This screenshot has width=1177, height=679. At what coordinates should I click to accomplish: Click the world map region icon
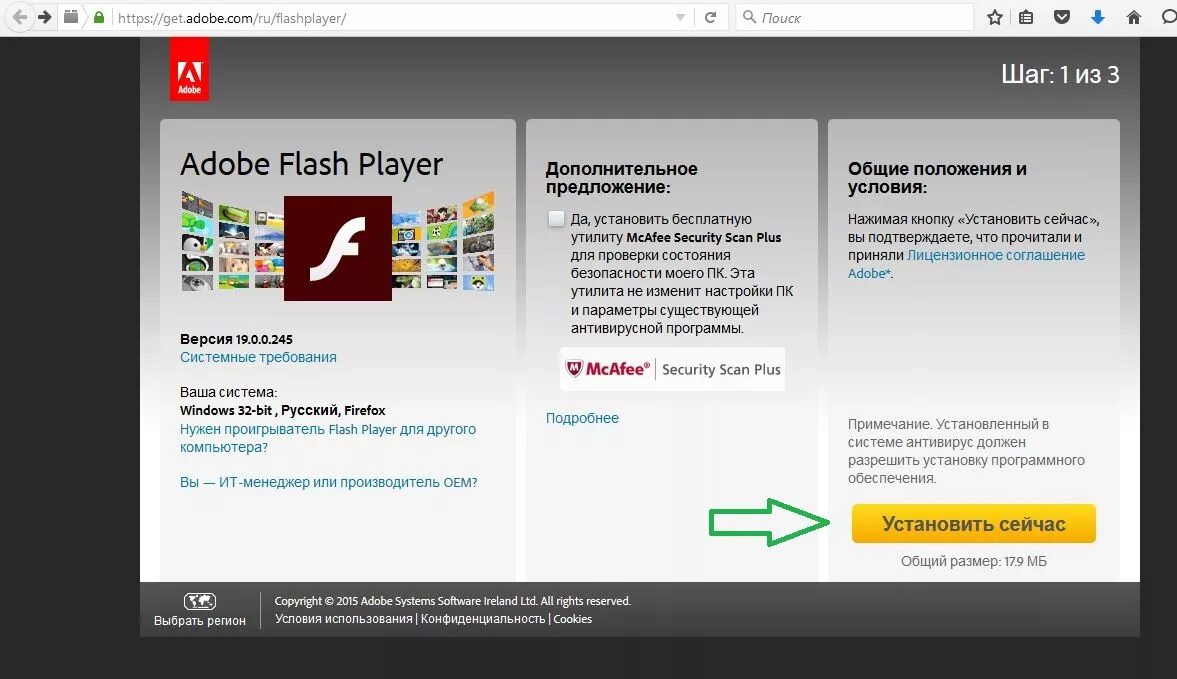click(200, 601)
